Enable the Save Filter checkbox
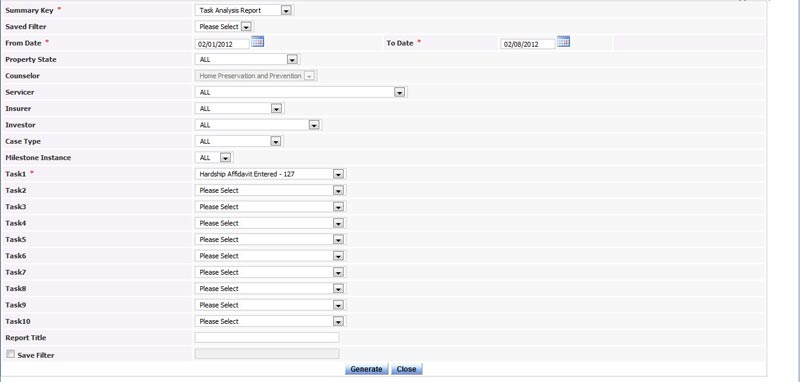This screenshot has width=800, height=382. tap(10, 354)
